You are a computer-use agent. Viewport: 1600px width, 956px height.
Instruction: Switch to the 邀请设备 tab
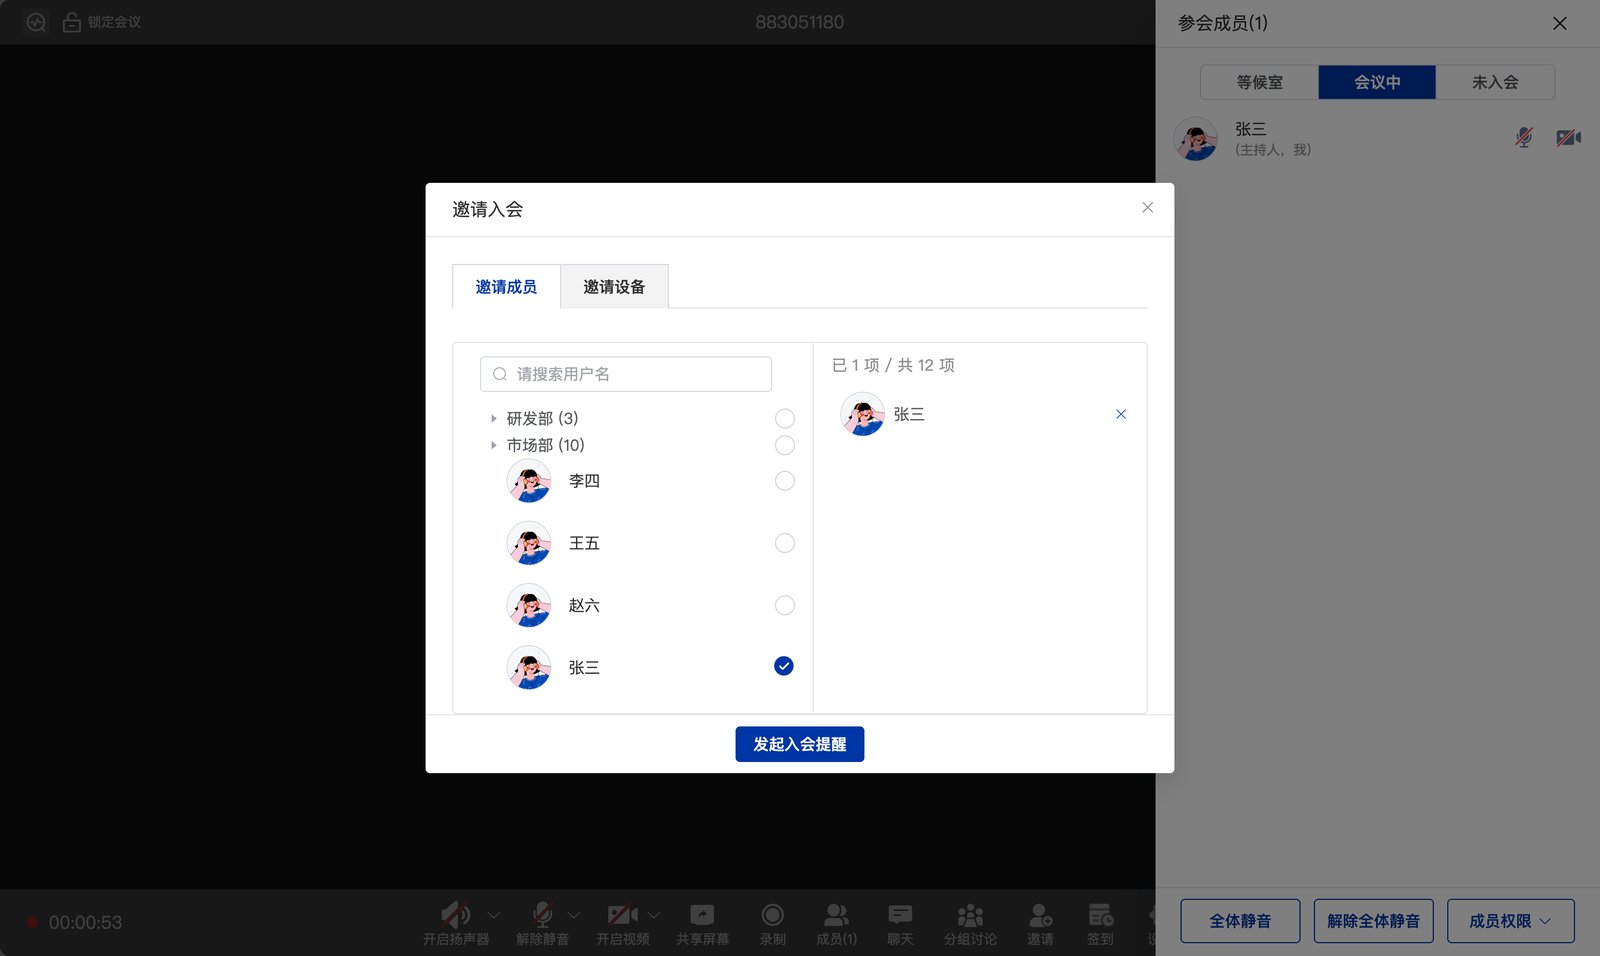coord(614,287)
